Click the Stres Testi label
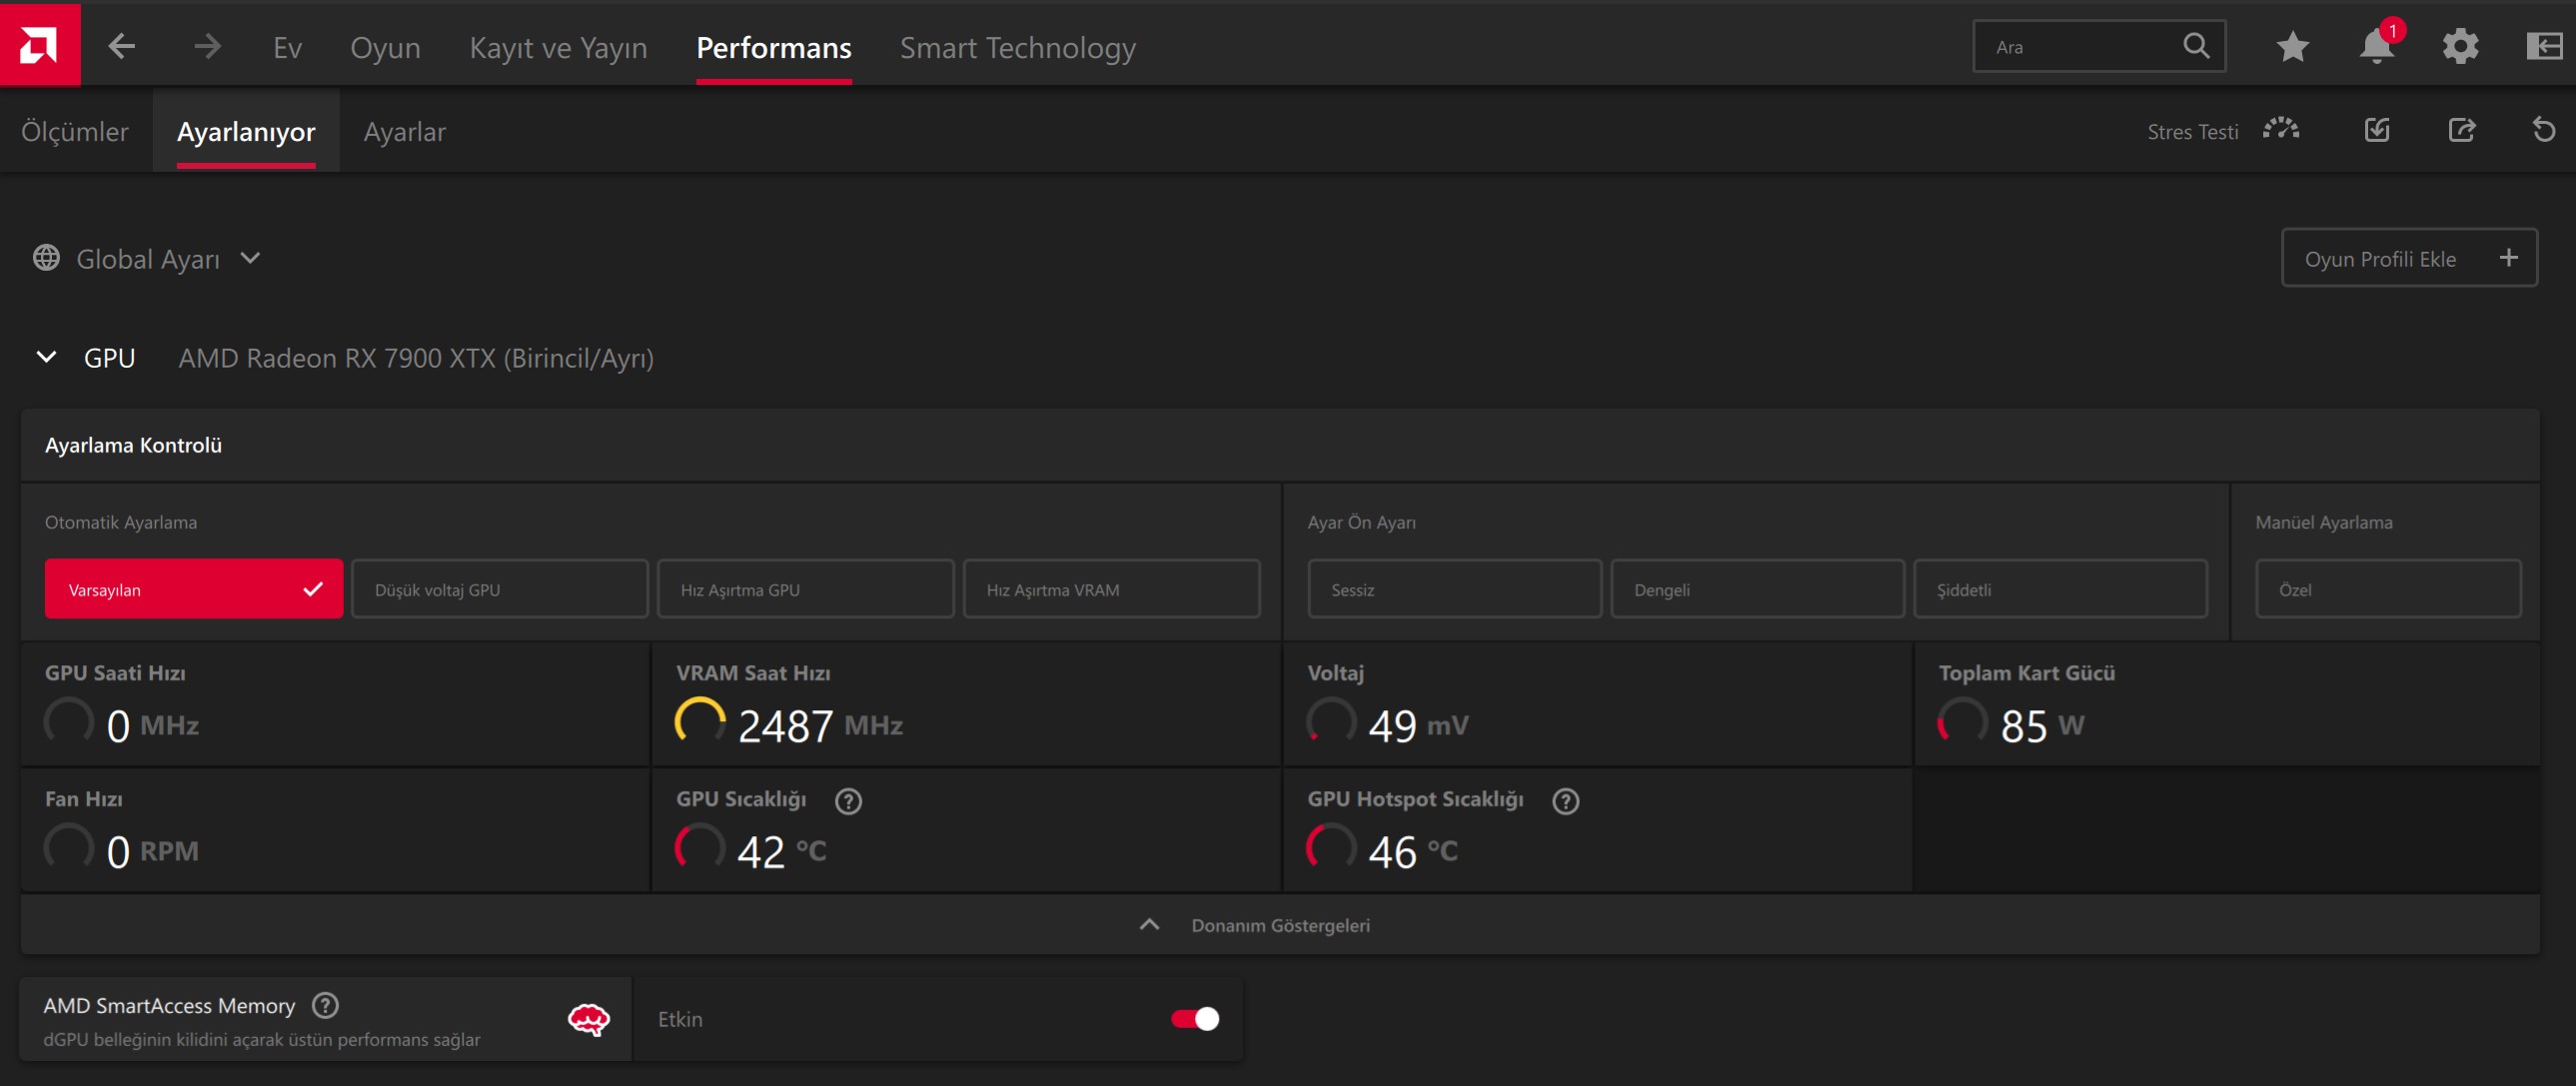 (x=2192, y=132)
